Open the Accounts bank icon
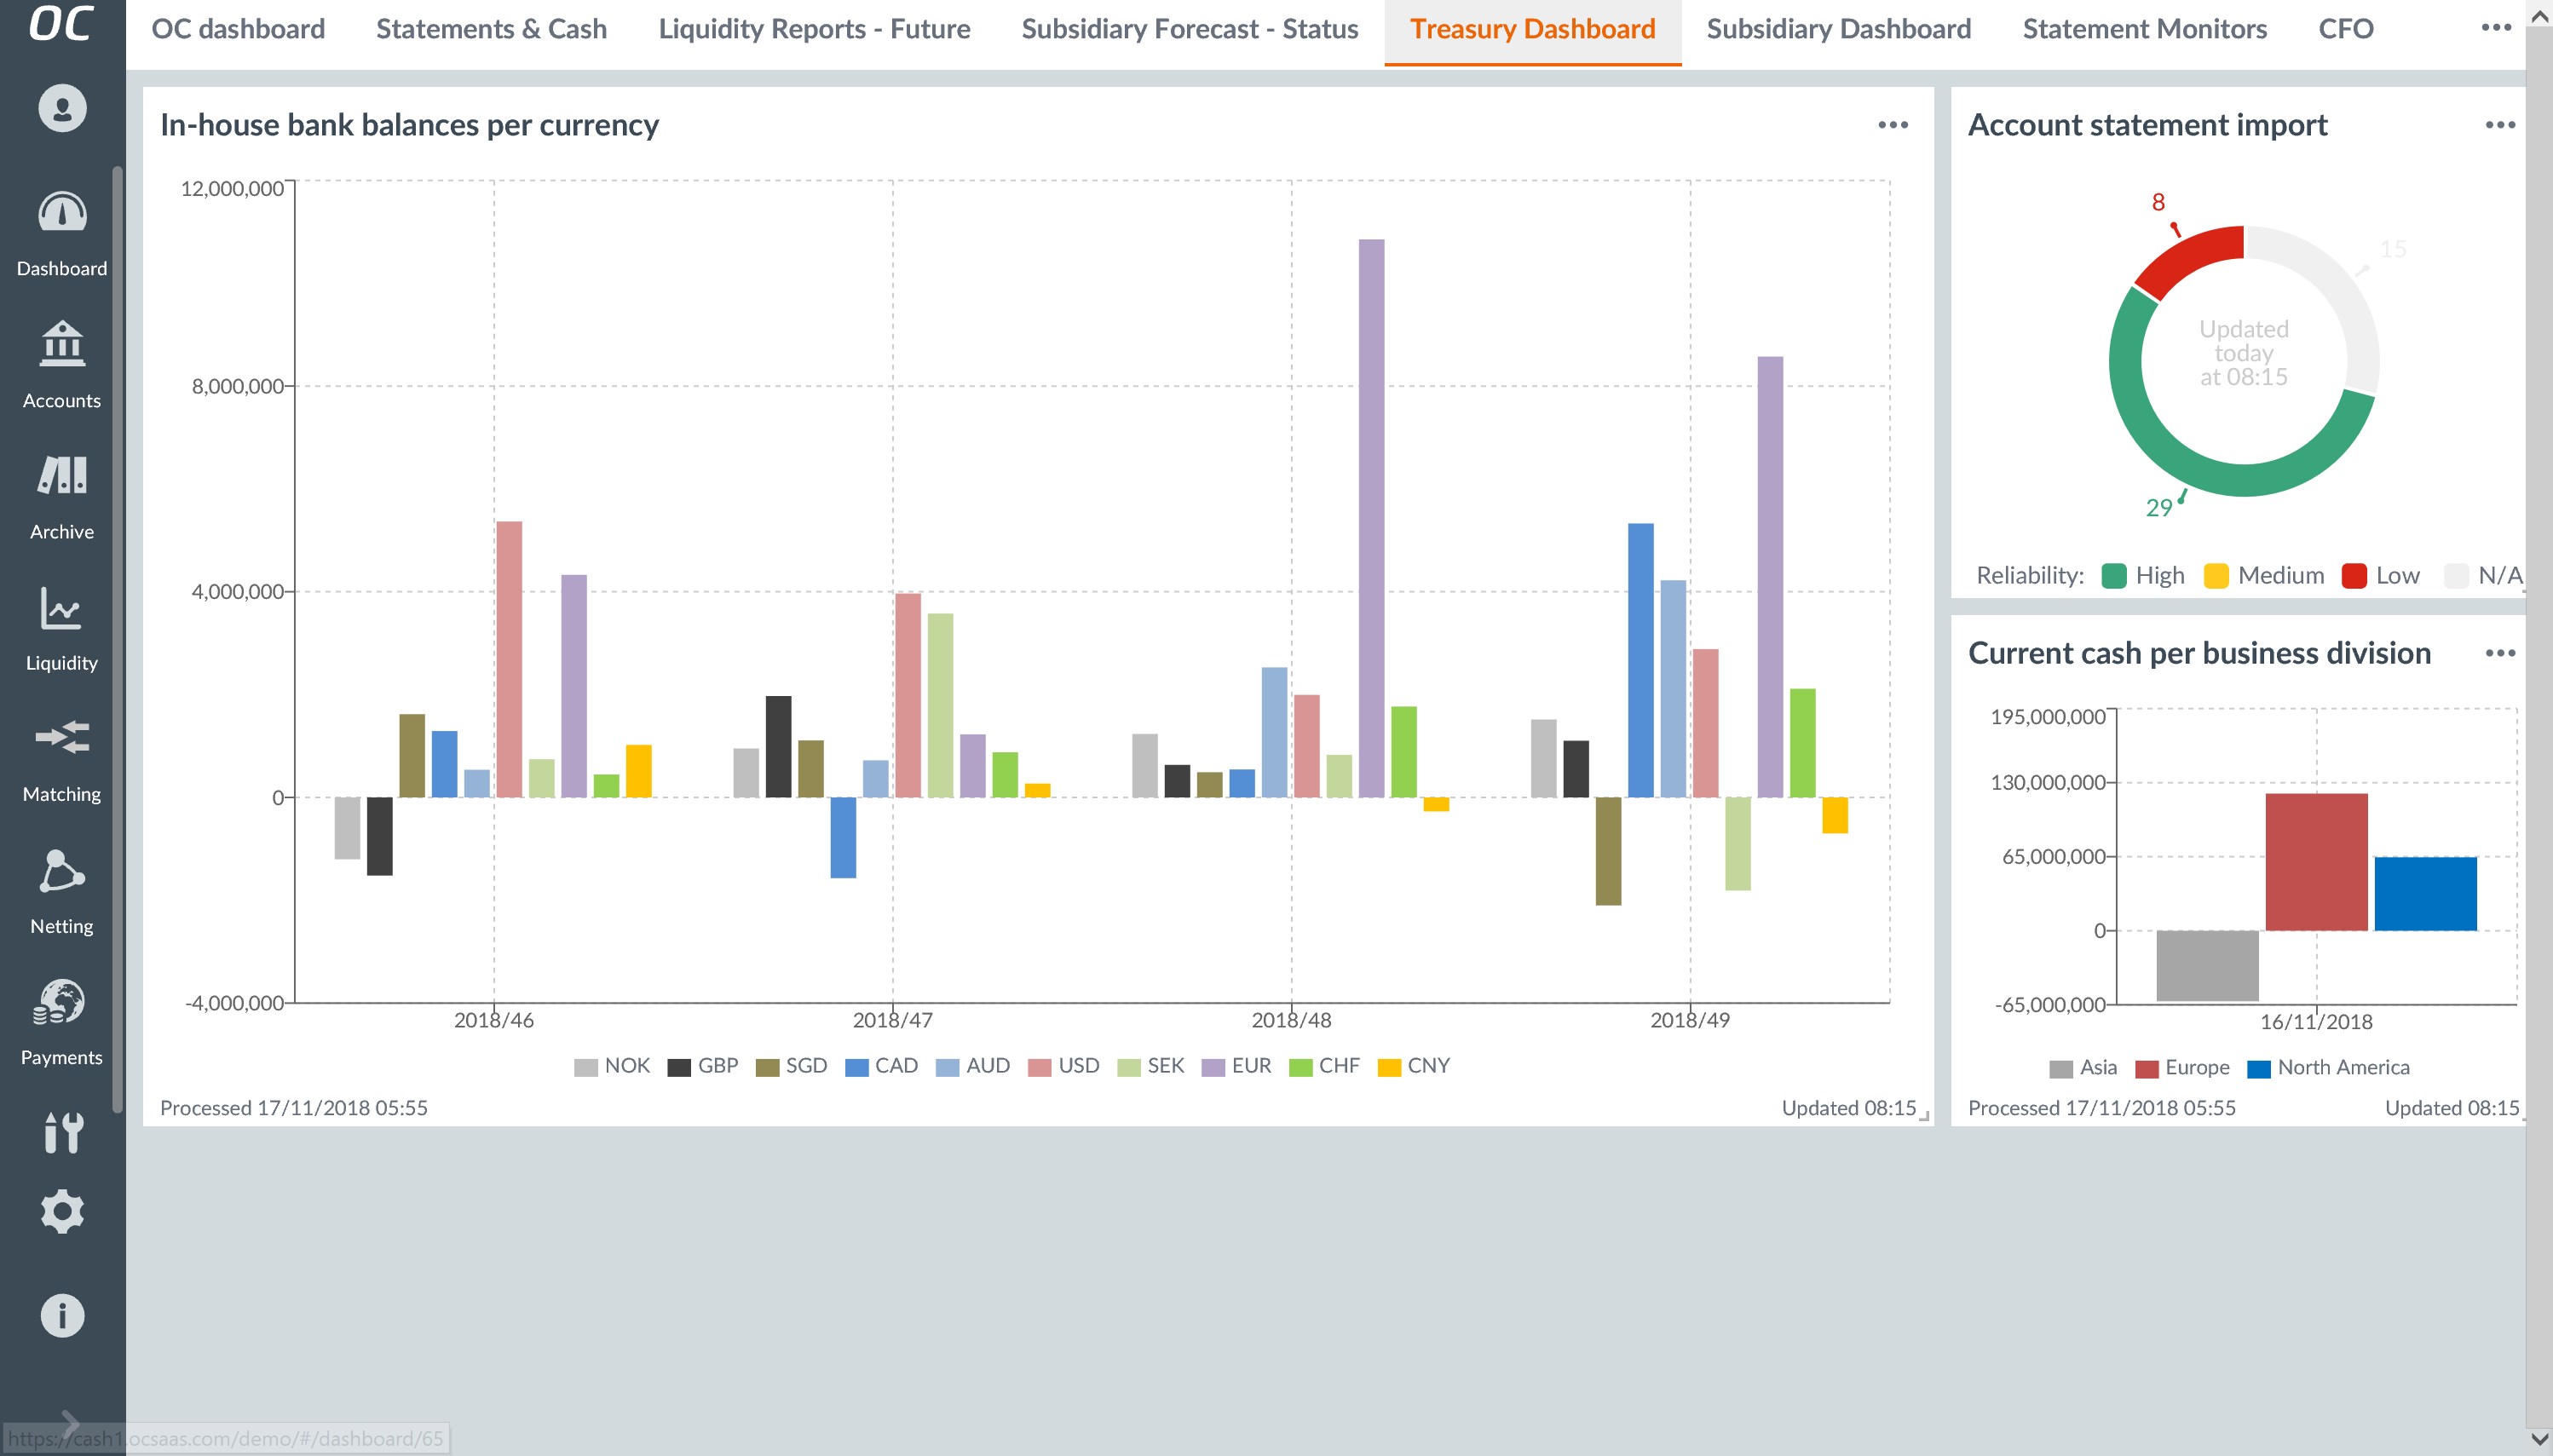This screenshot has width=2553, height=1456. tap(62, 345)
